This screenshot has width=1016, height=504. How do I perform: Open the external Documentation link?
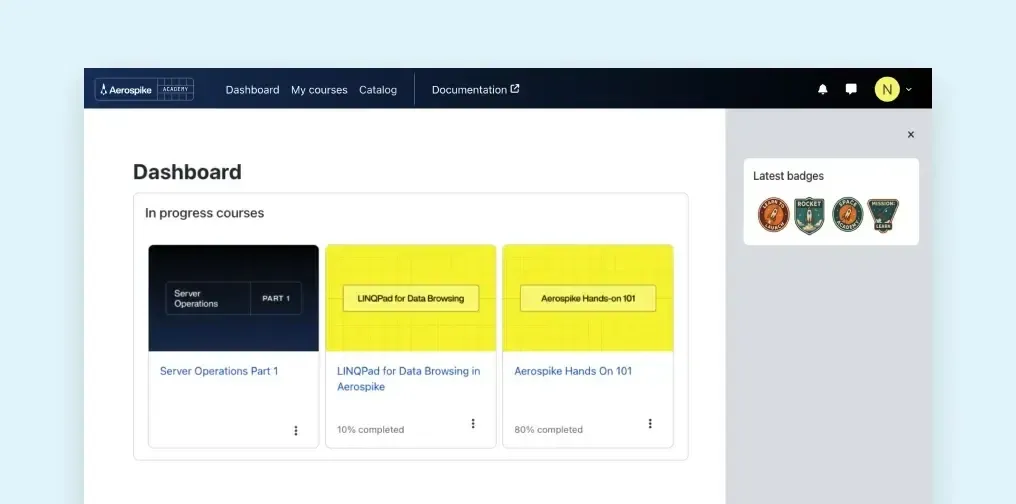click(x=476, y=90)
